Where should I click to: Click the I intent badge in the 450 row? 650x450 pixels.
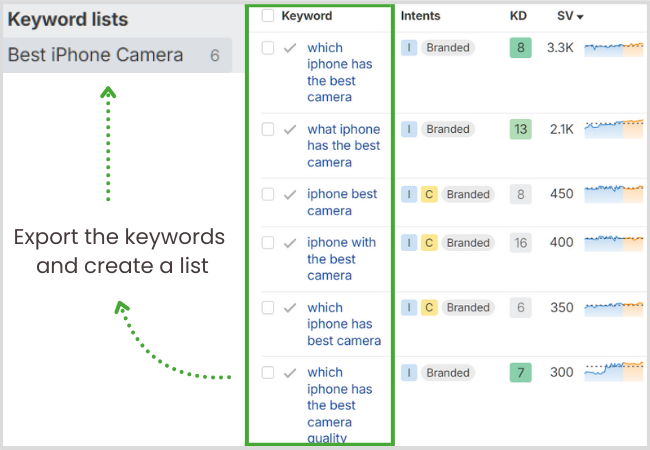coord(409,194)
